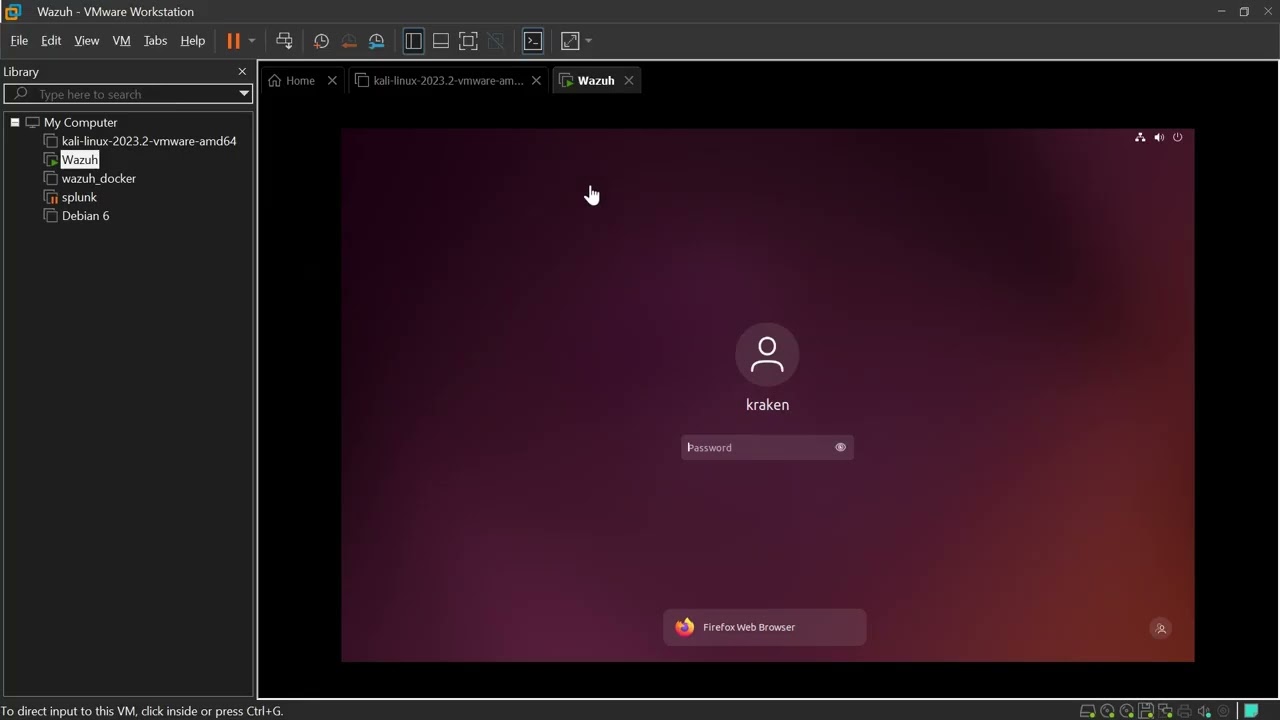1280x720 pixels.
Task: Click the Ubuntu power menu icon
Action: [1177, 137]
